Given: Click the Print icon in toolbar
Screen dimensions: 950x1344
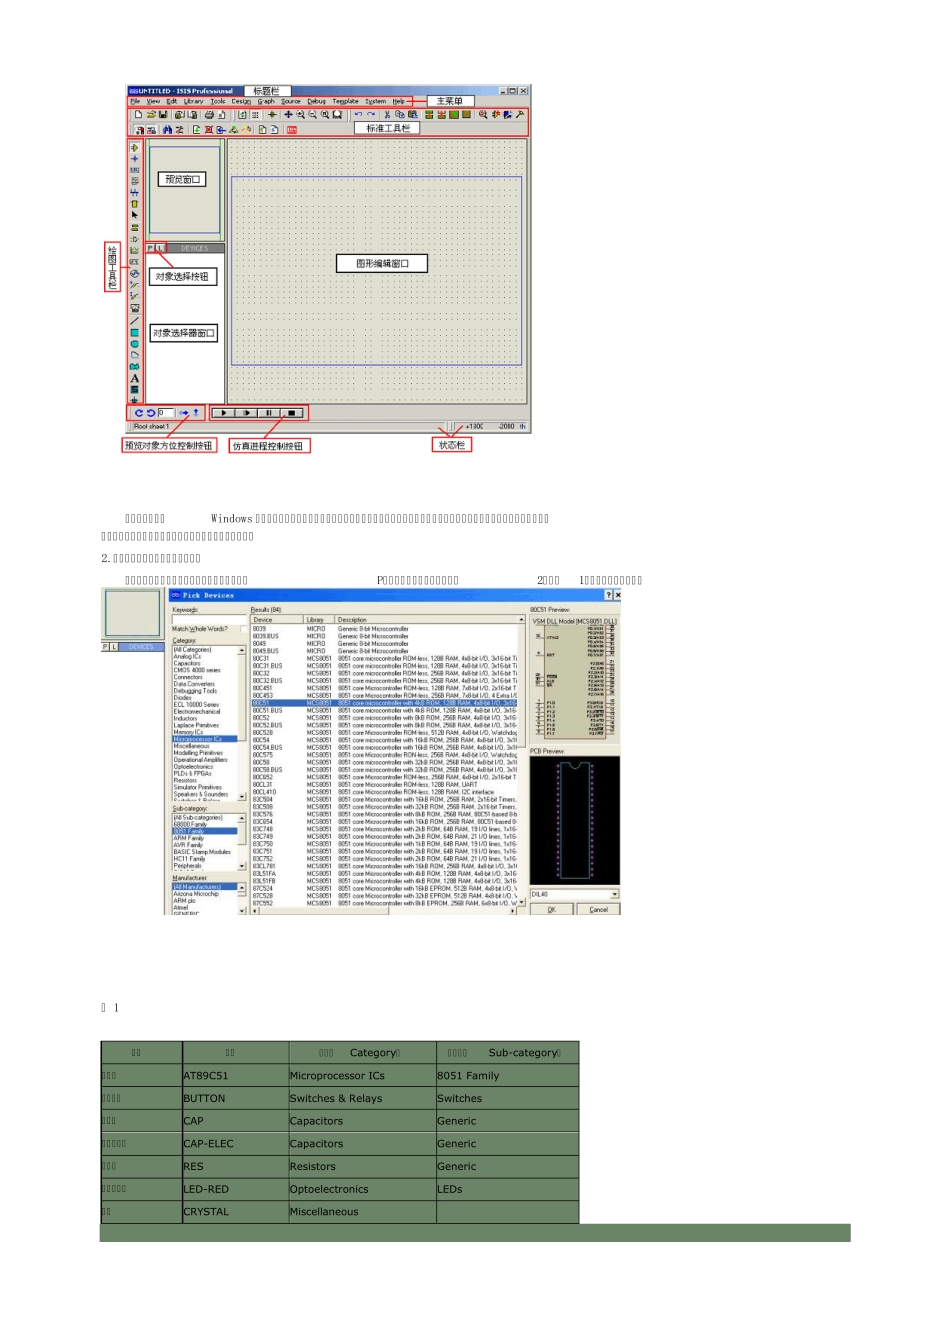Looking at the screenshot, I should (210, 114).
